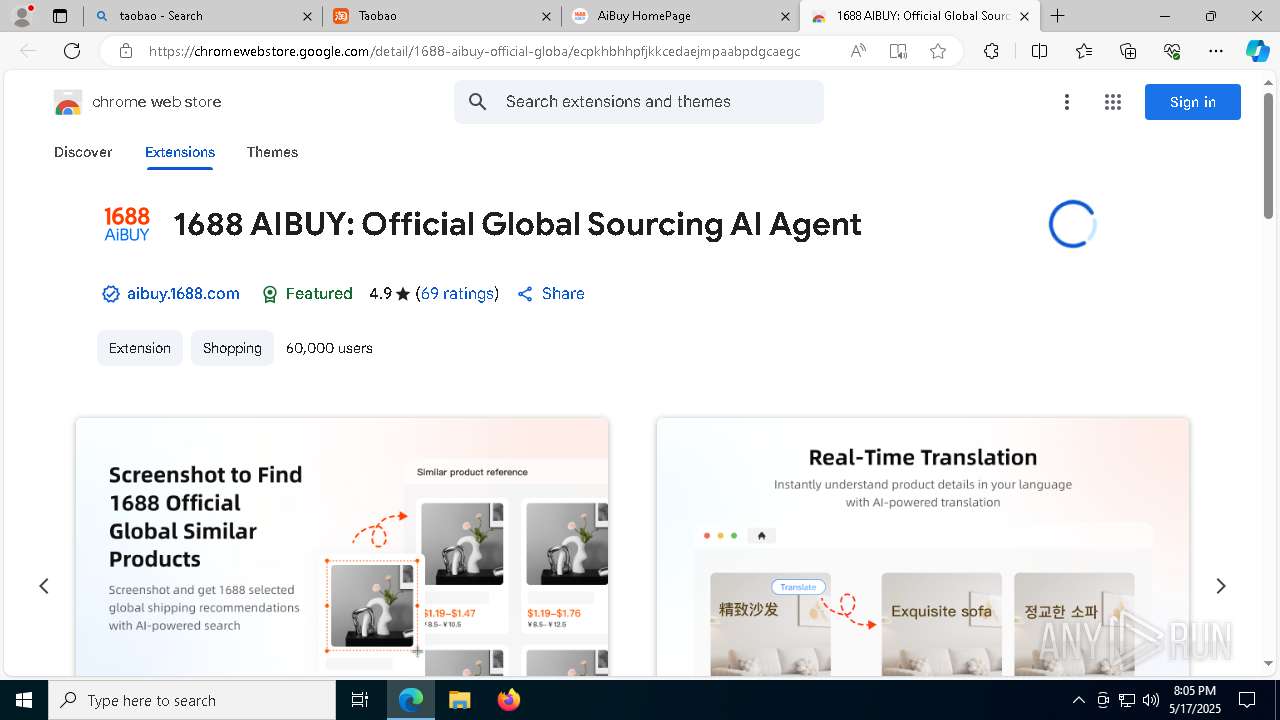
Task: Open Edge Settings and more menu
Action: pos(1216,51)
